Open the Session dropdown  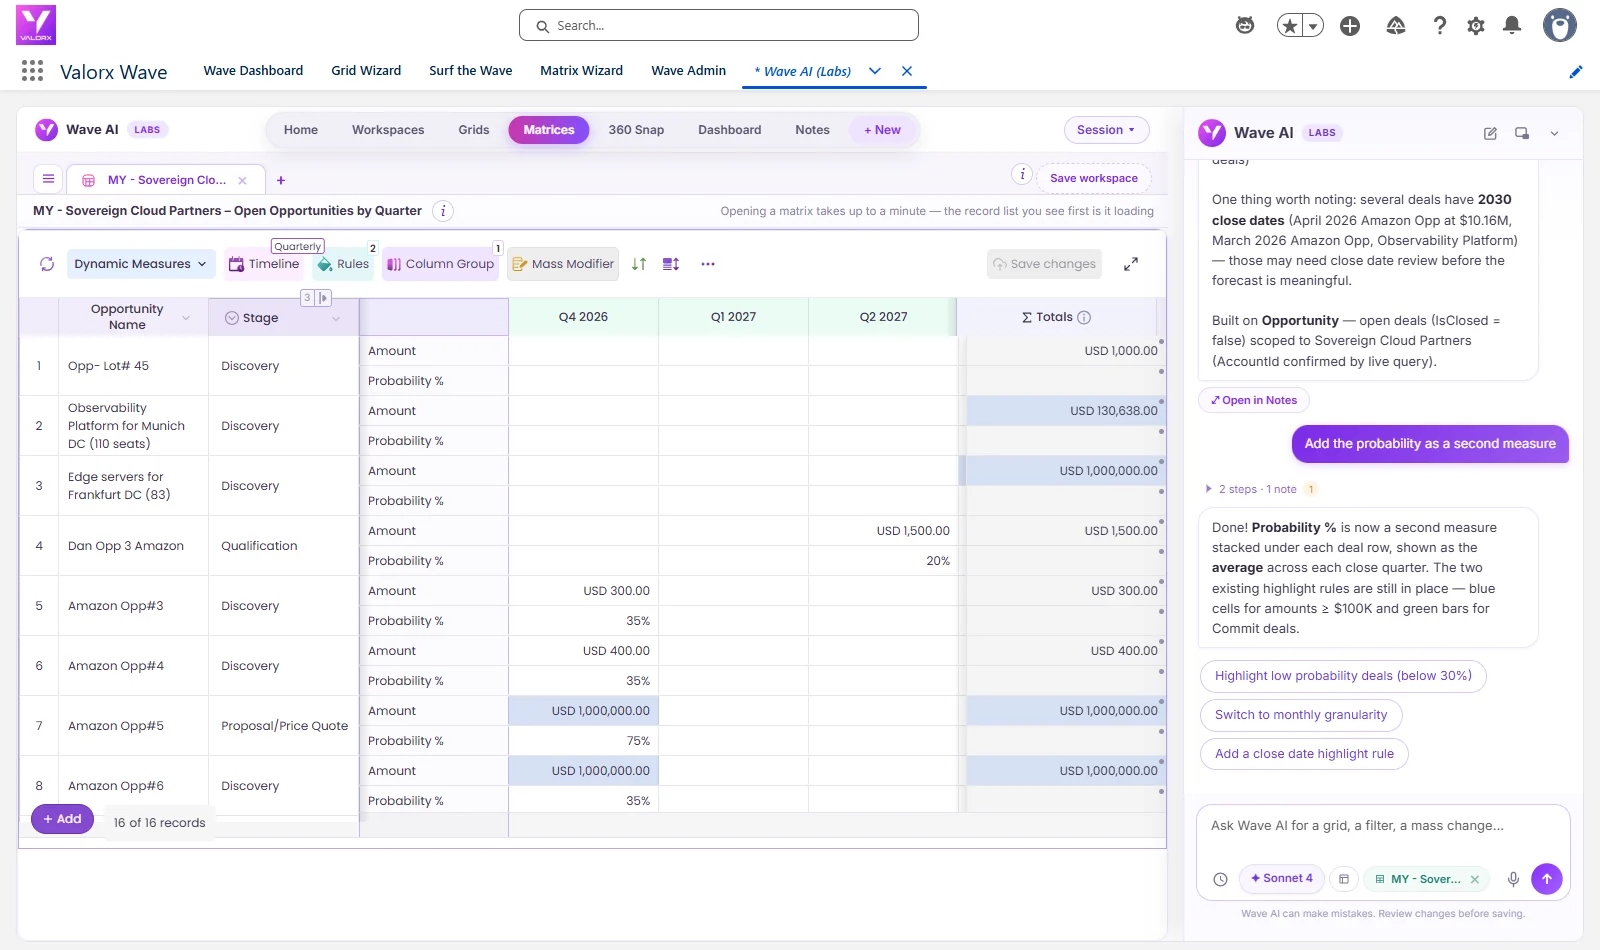pos(1106,130)
